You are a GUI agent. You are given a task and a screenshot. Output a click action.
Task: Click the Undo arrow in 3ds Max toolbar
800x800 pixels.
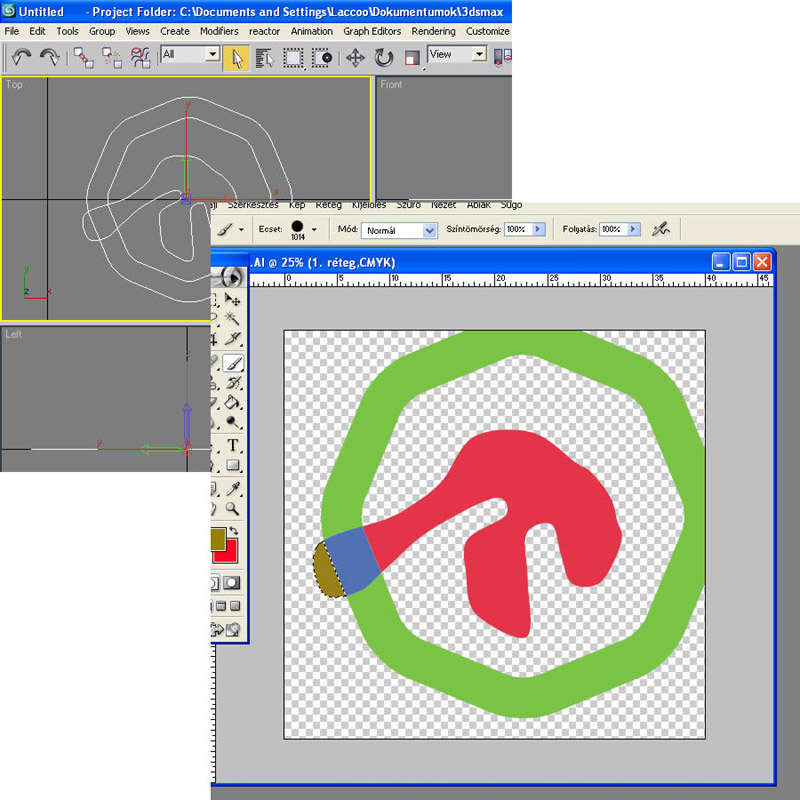pos(21,57)
